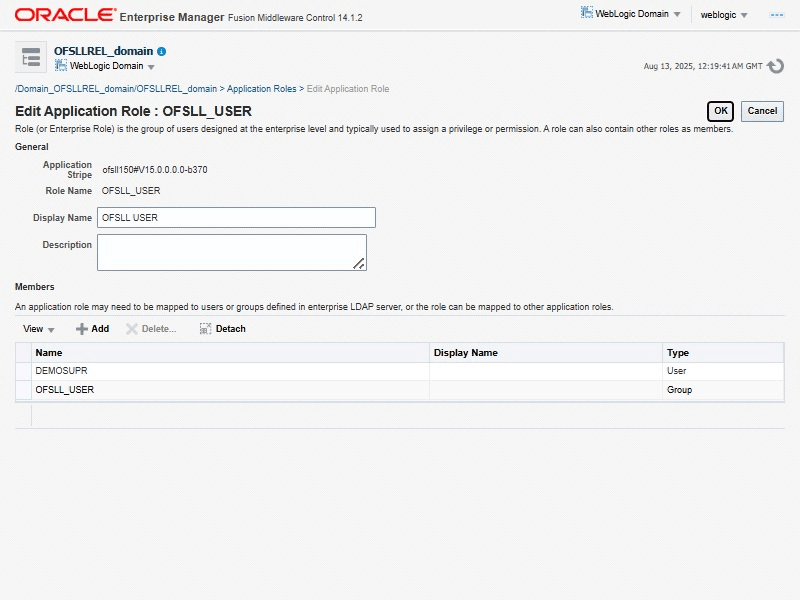This screenshot has width=801, height=603.
Task: Click OK to save the role
Action: coord(720,111)
